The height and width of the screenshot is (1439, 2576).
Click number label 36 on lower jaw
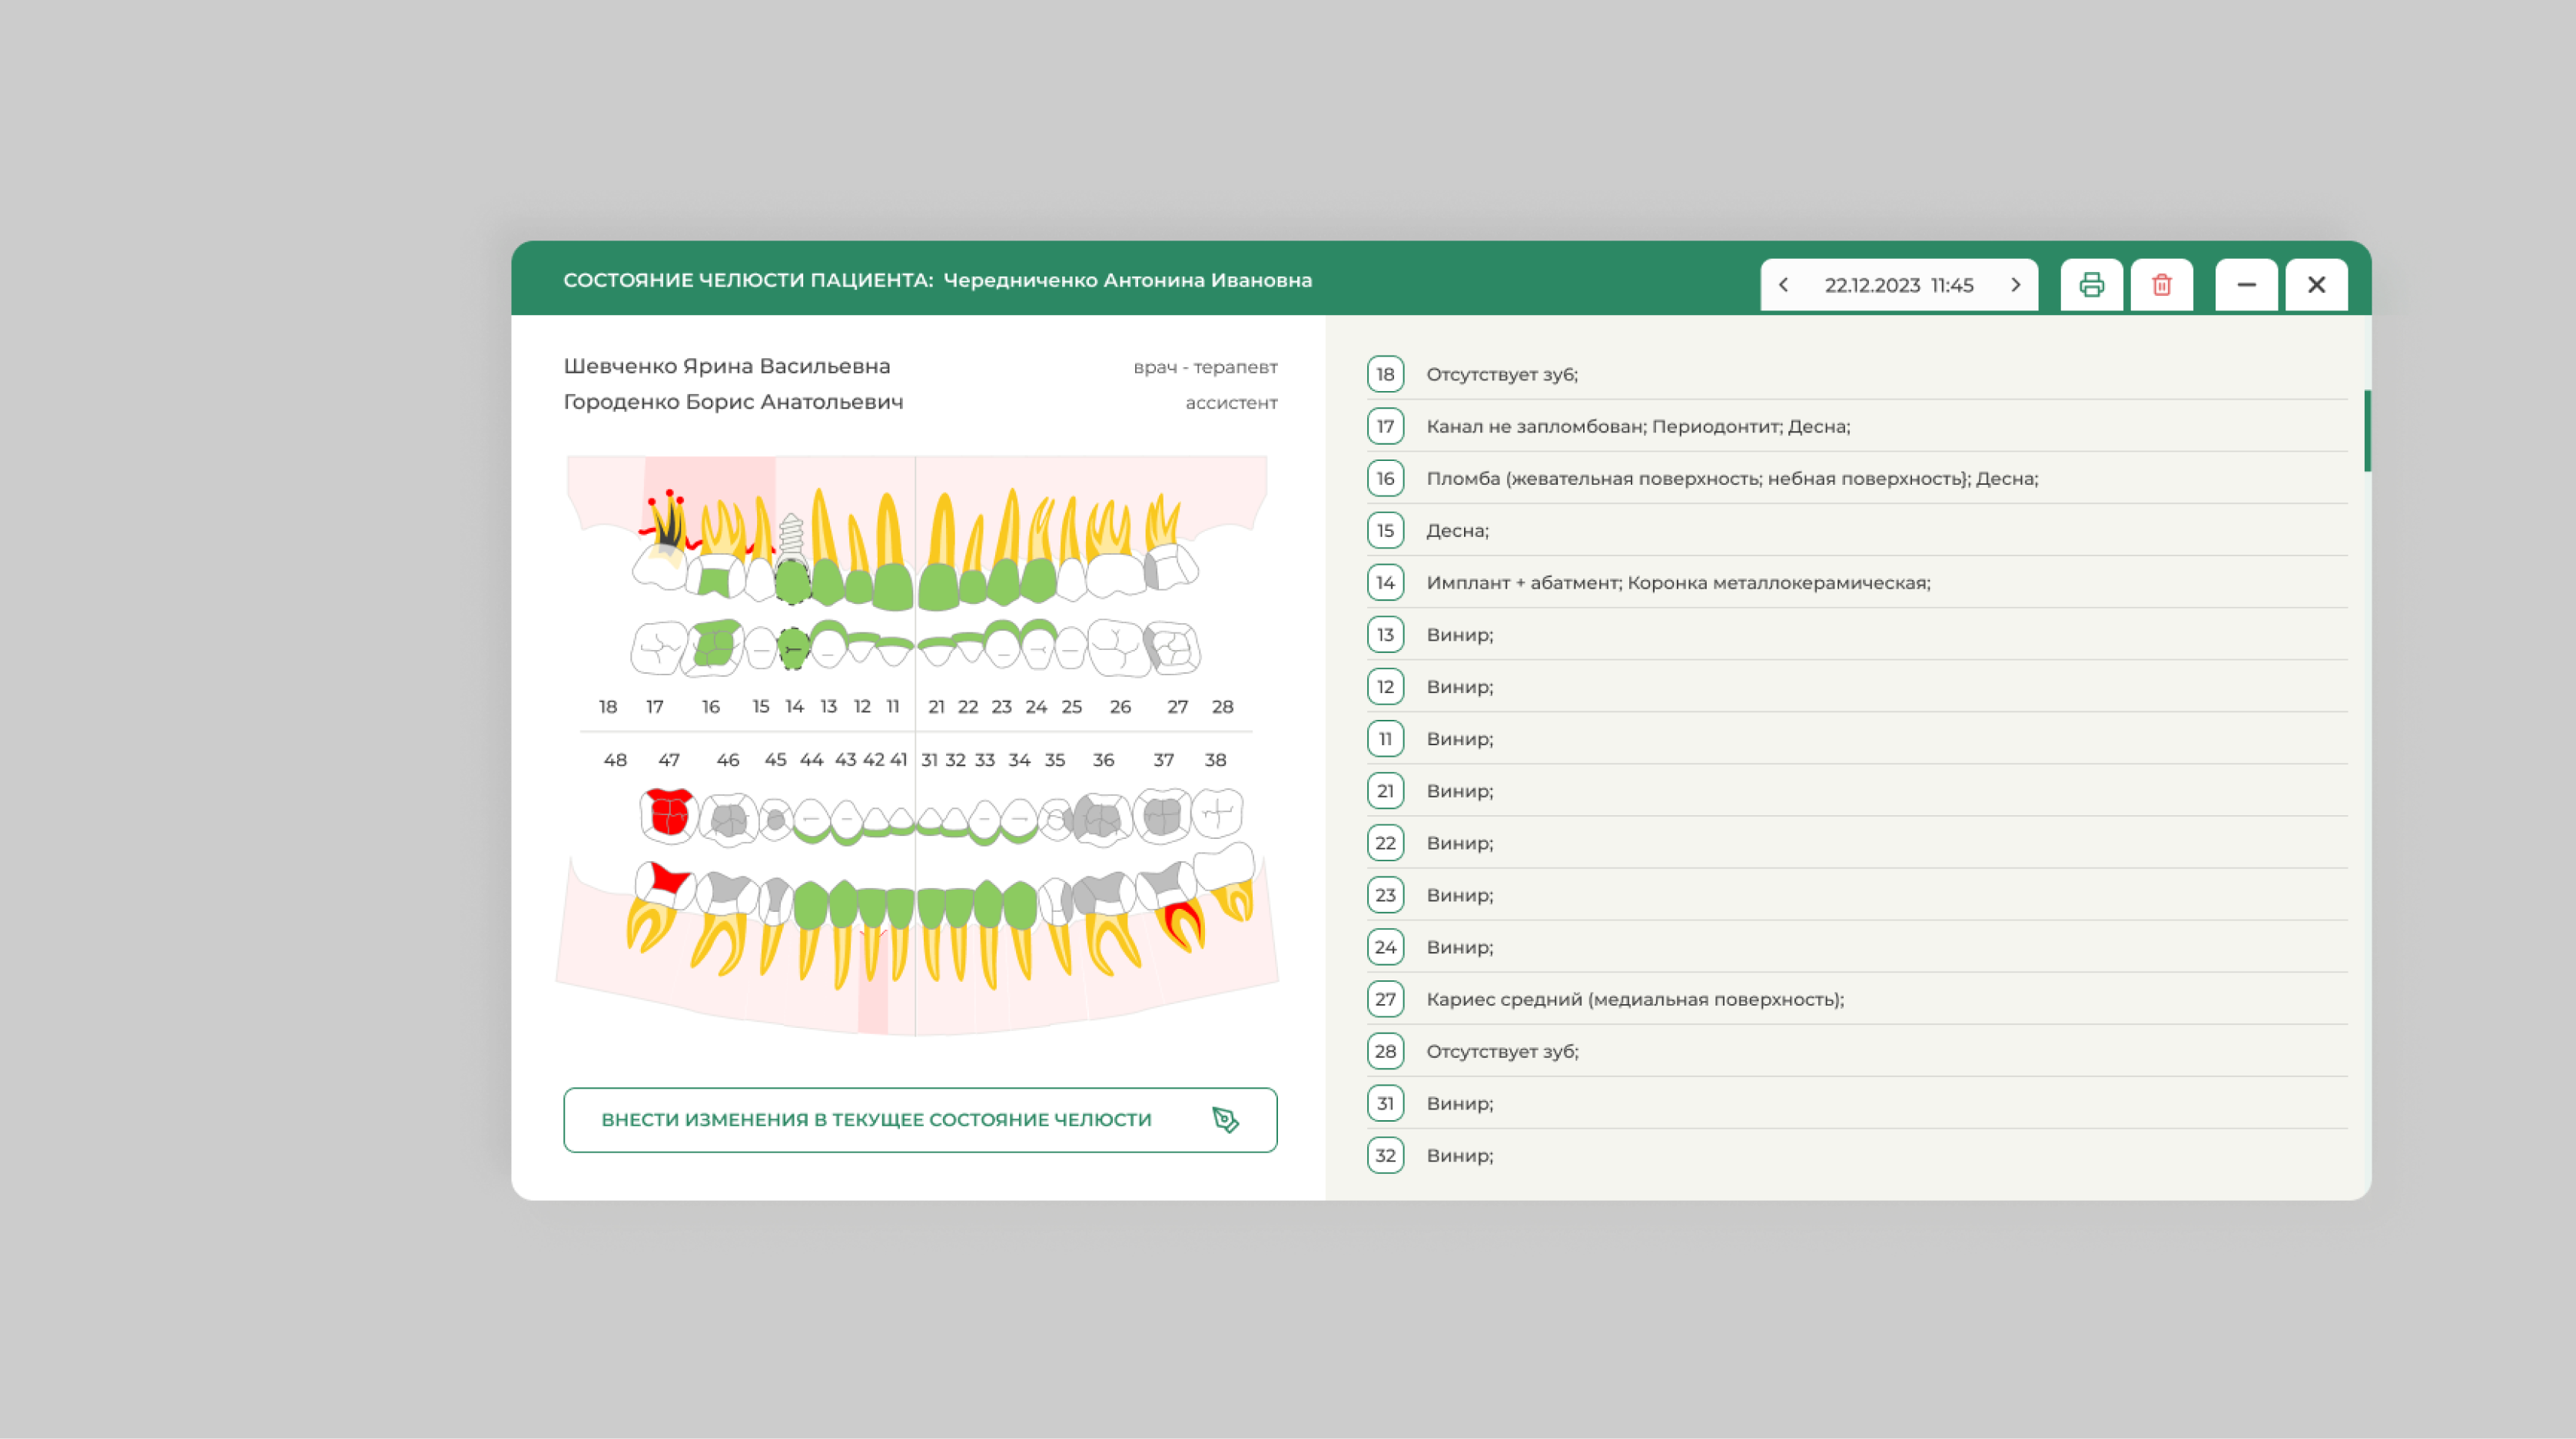(1103, 760)
